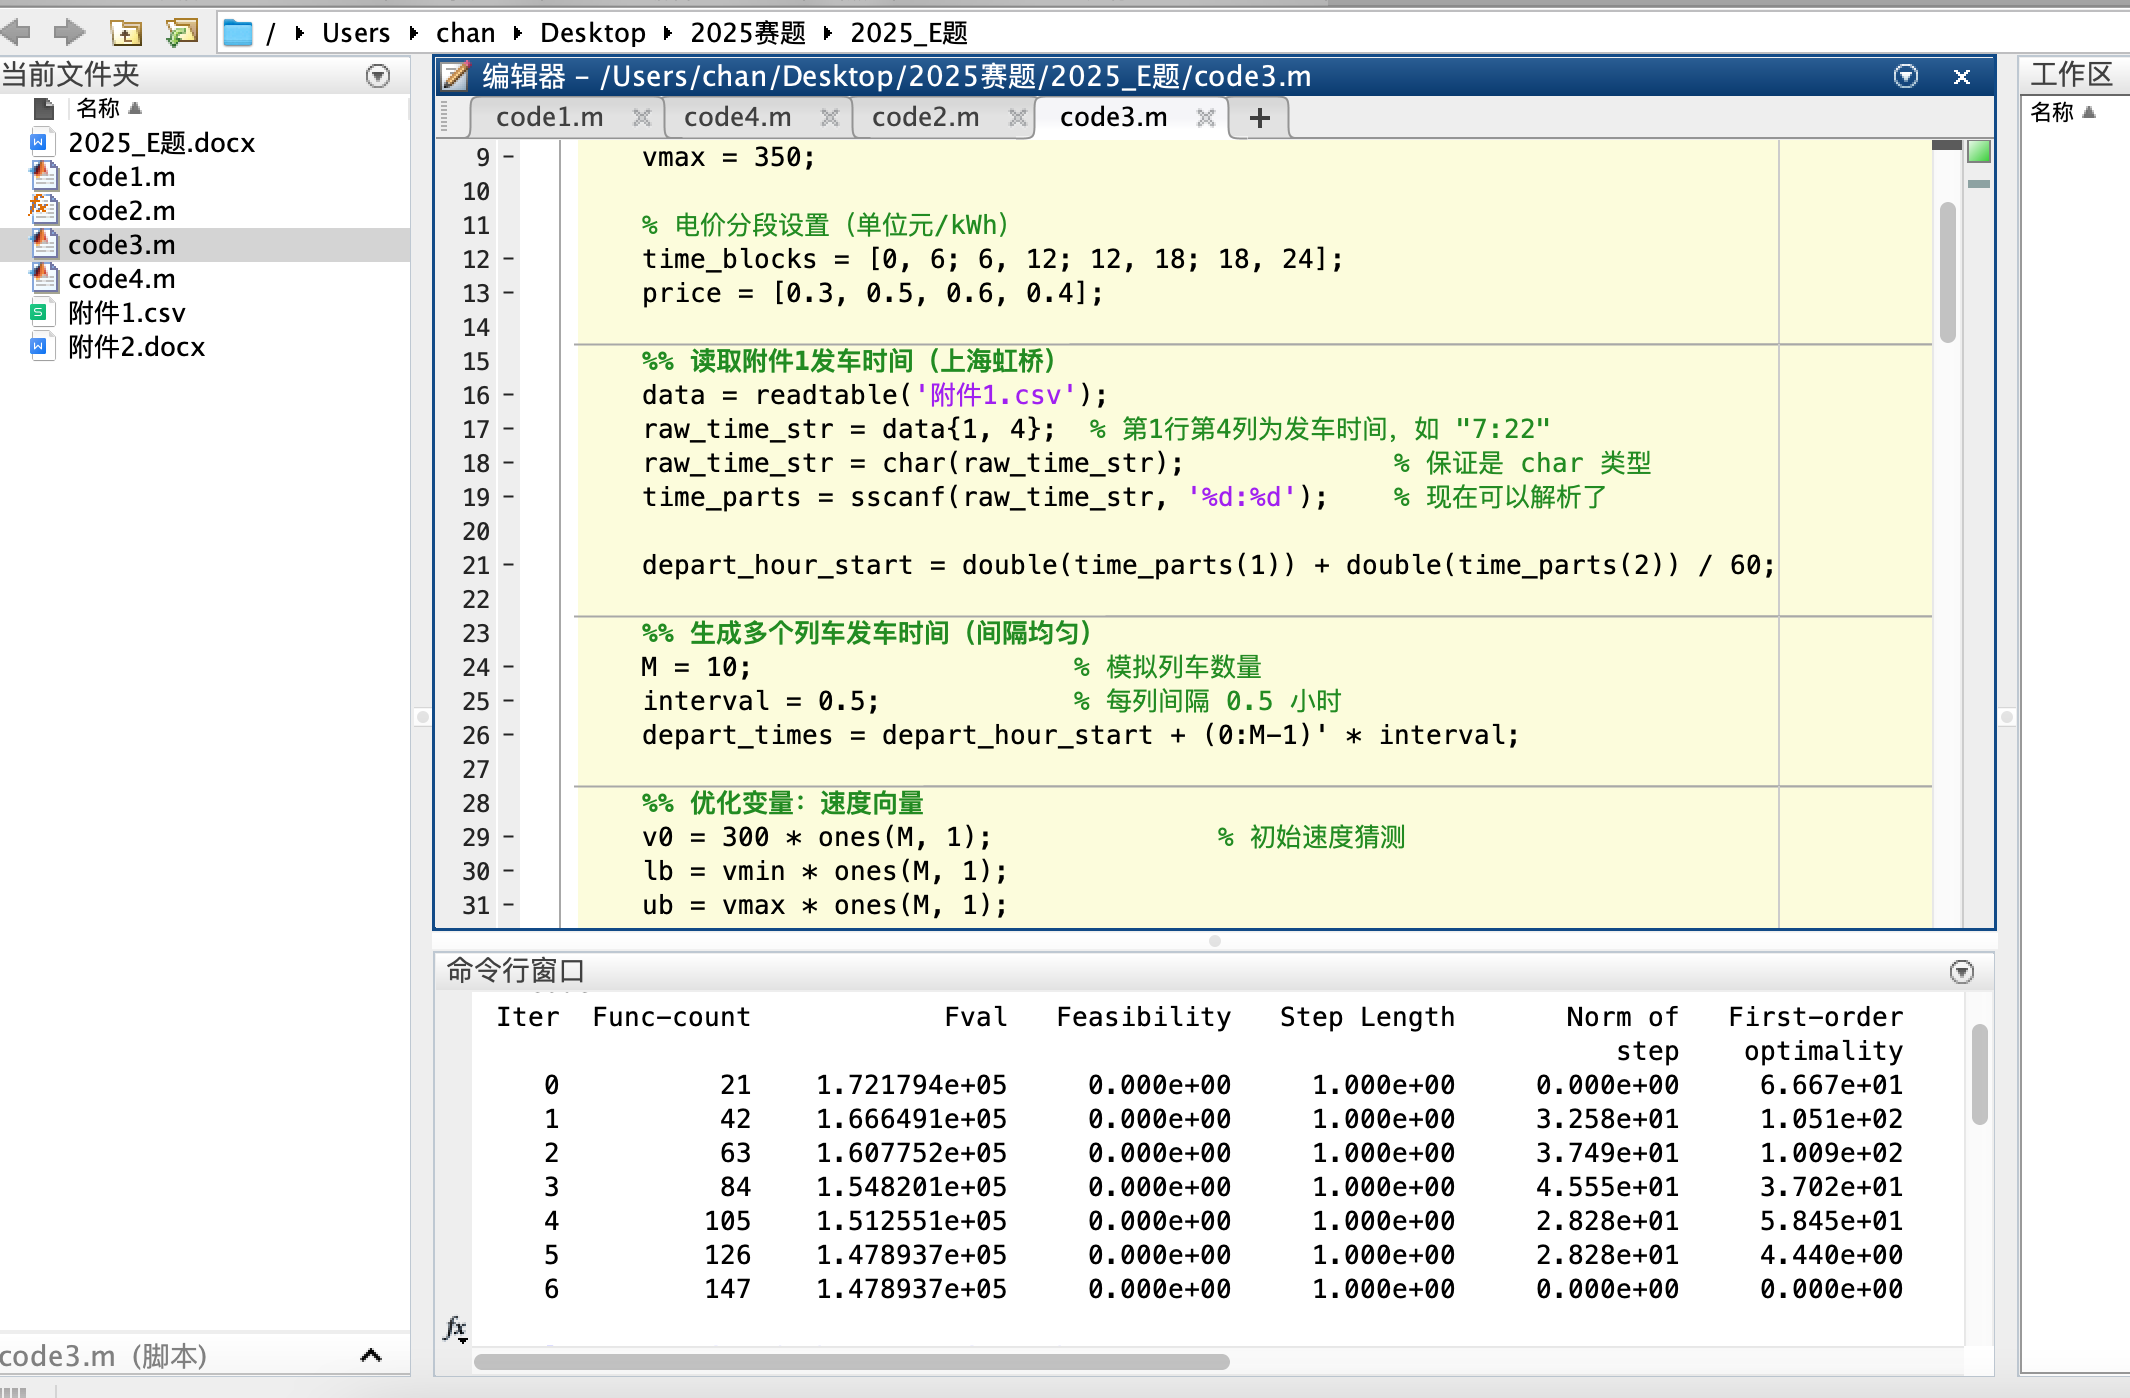Image resolution: width=2130 pixels, height=1398 pixels.
Task: Close the code4.m tab
Action: tap(830, 119)
